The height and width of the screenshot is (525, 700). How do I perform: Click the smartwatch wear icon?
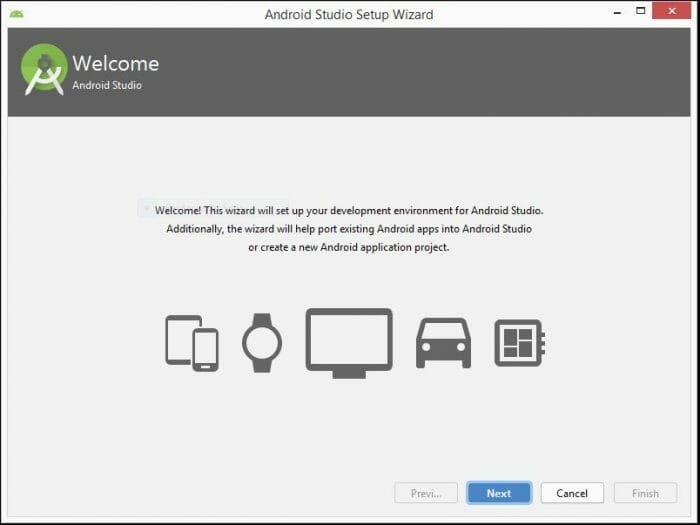point(262,343)
